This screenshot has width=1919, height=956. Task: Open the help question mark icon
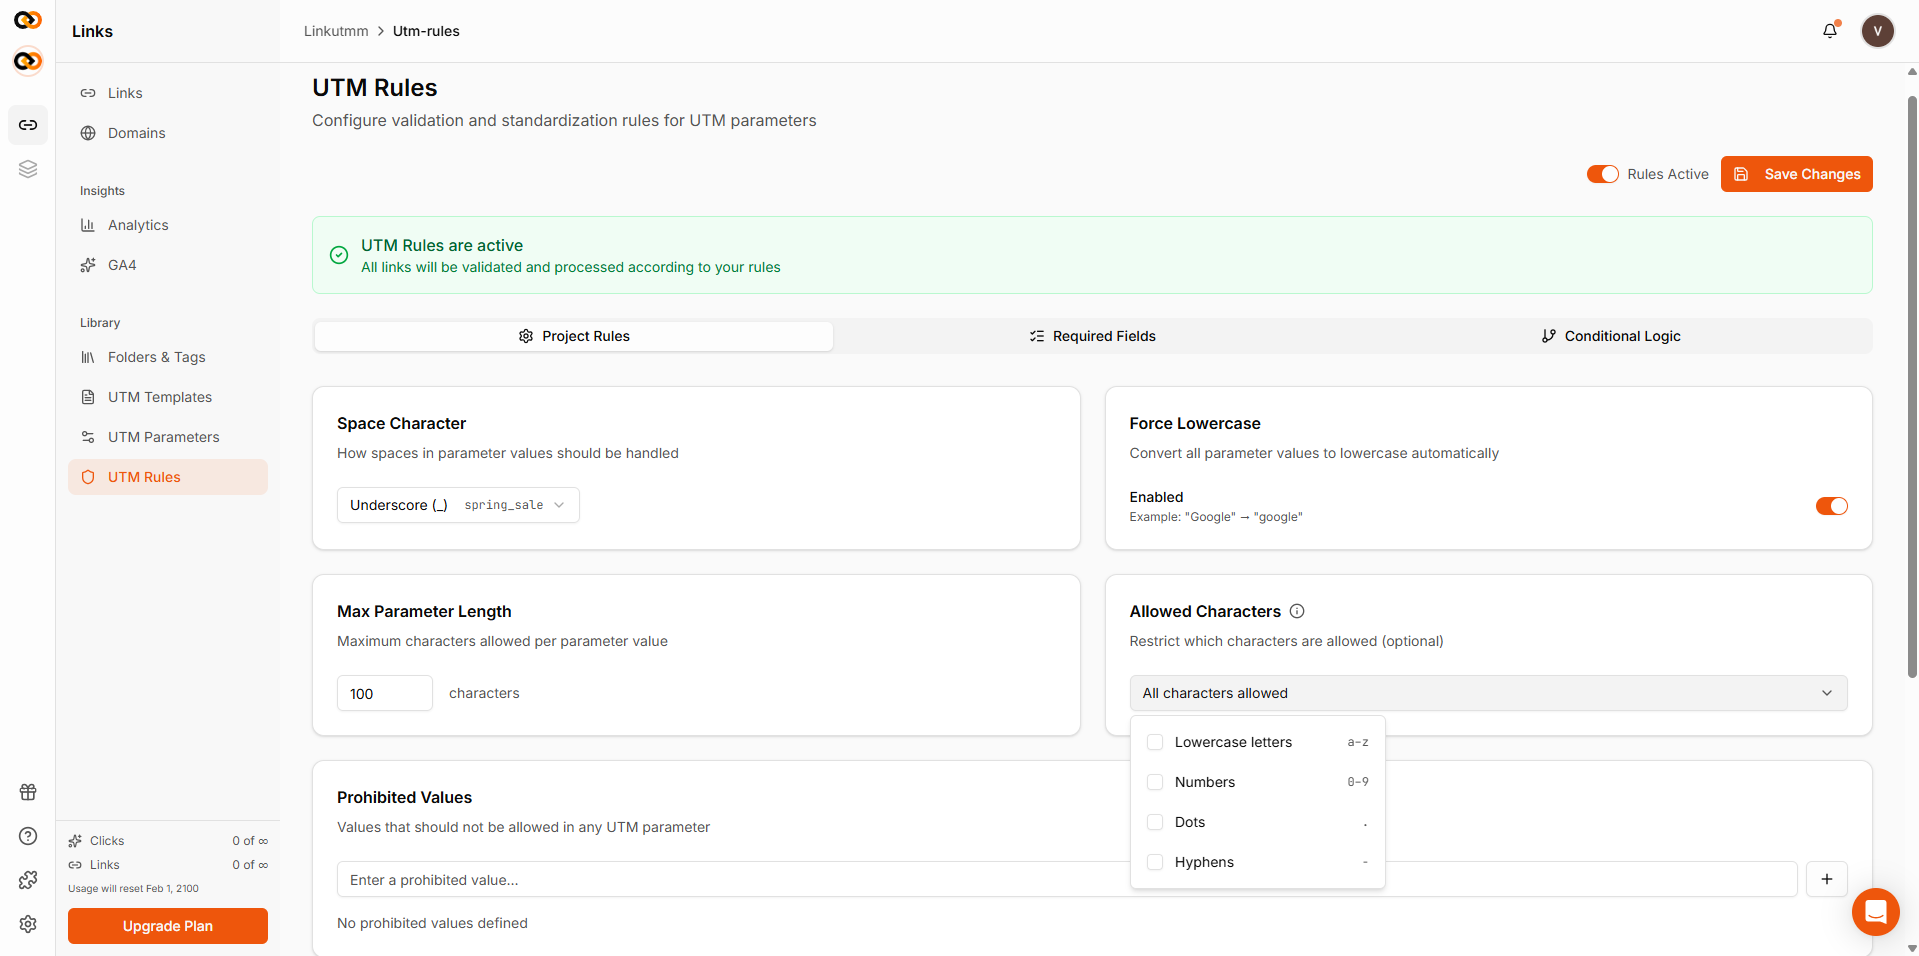[28, 836]
